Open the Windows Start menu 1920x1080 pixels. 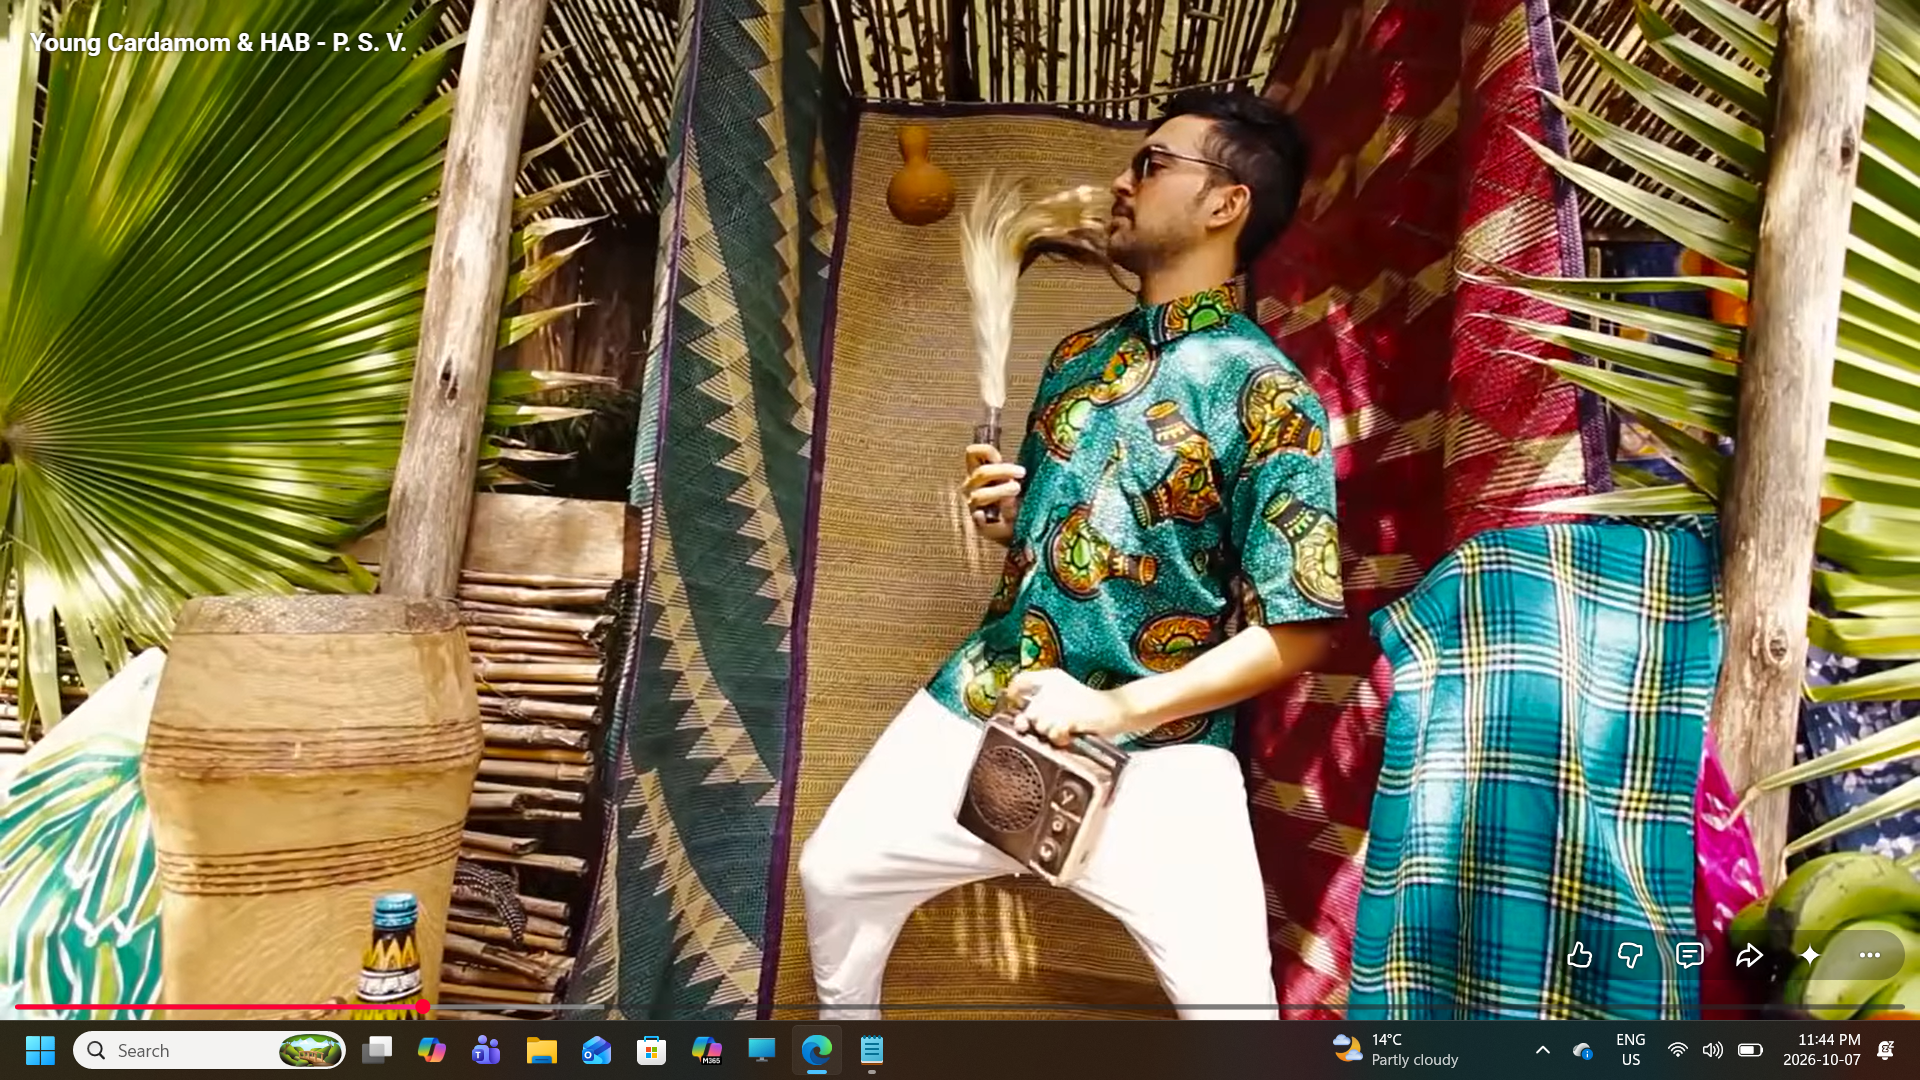point(40,1050)
